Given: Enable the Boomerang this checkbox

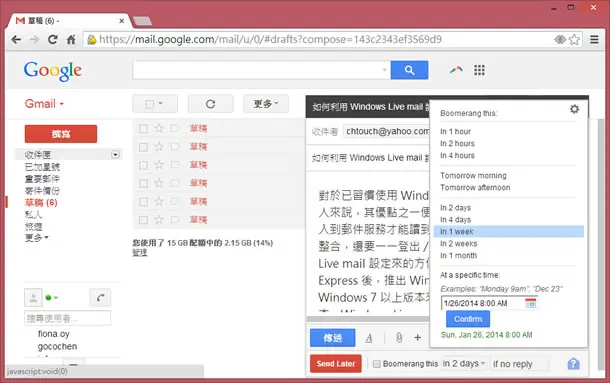Looking at the screenshot, I should point(376,364).
